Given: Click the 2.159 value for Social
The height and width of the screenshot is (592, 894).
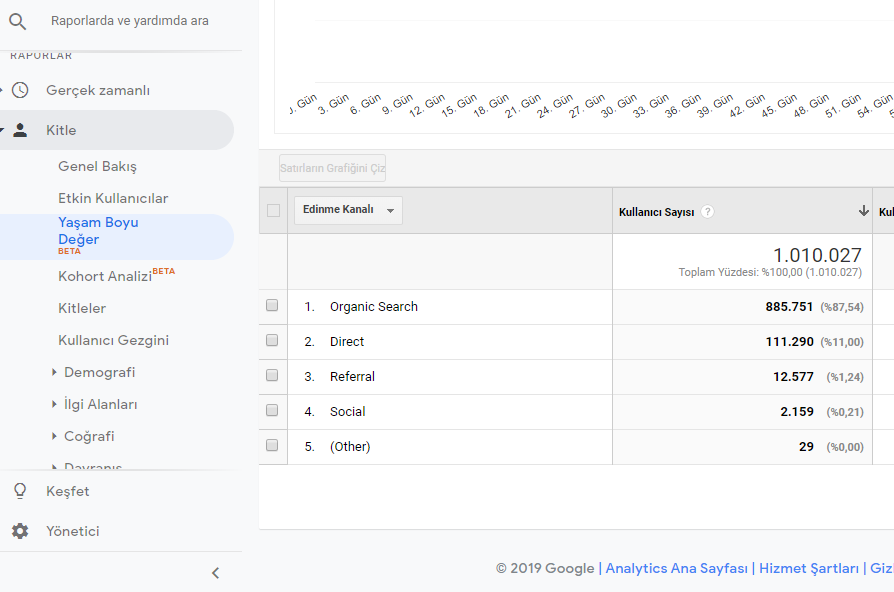Looking at the screenshot, I should (x=797, y=412).
